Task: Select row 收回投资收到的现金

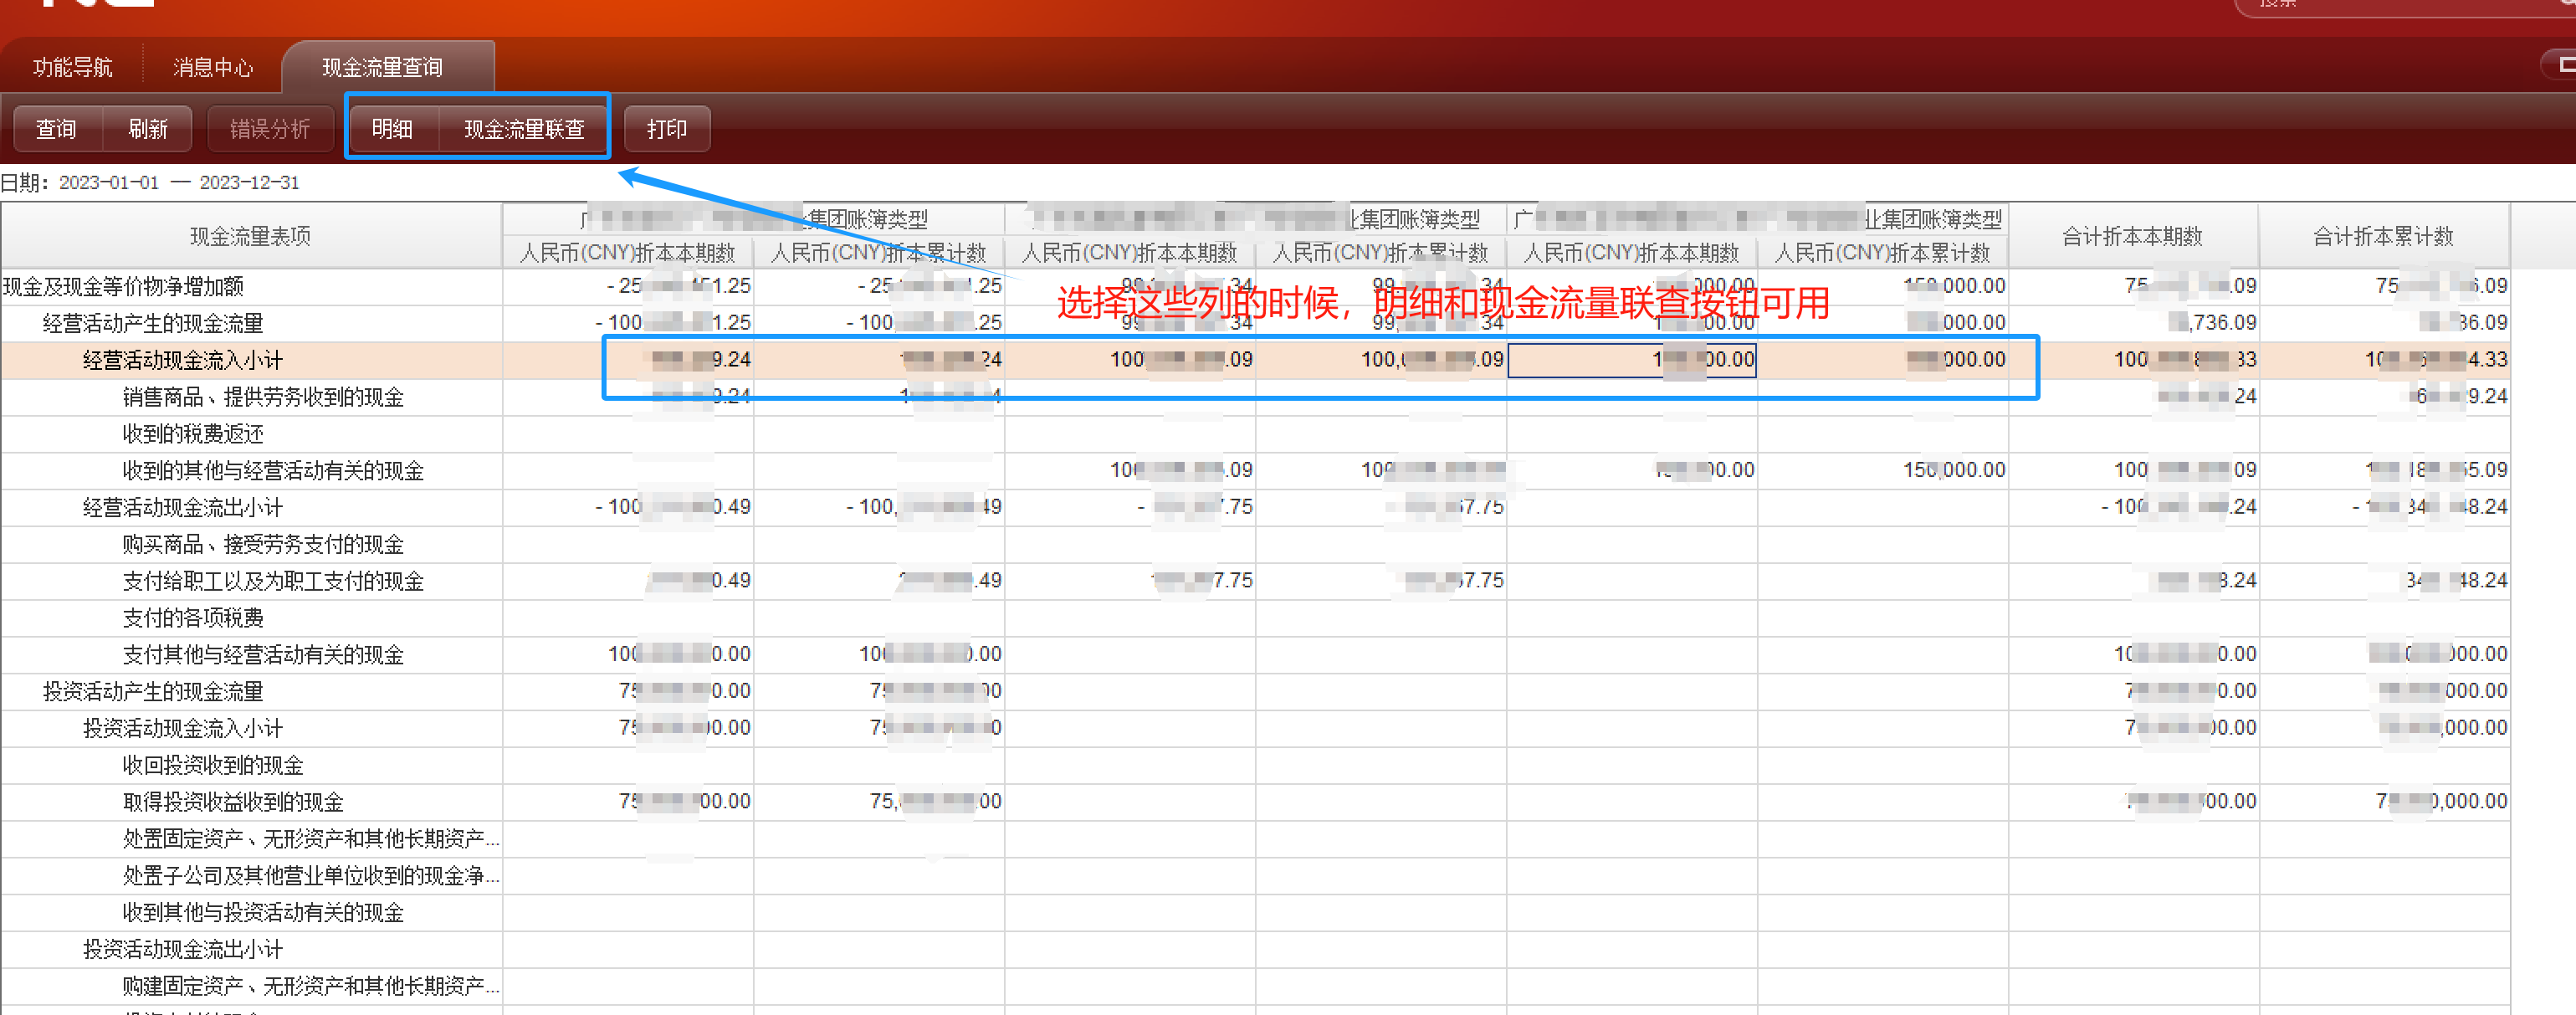Action: [1255, 765]
